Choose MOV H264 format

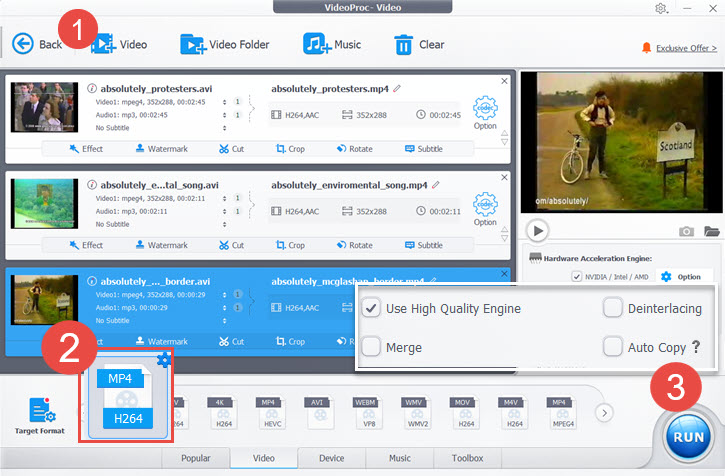(466, 413)
